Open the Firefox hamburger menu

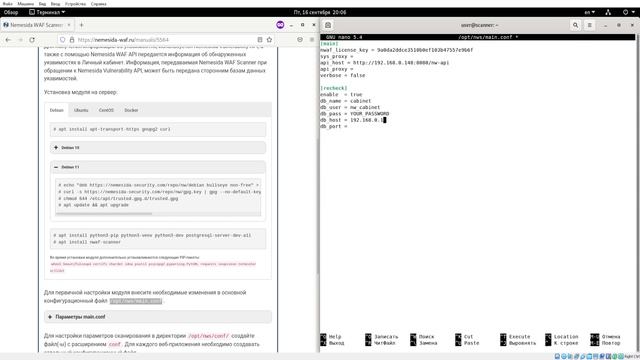click(x=312, y=40)
